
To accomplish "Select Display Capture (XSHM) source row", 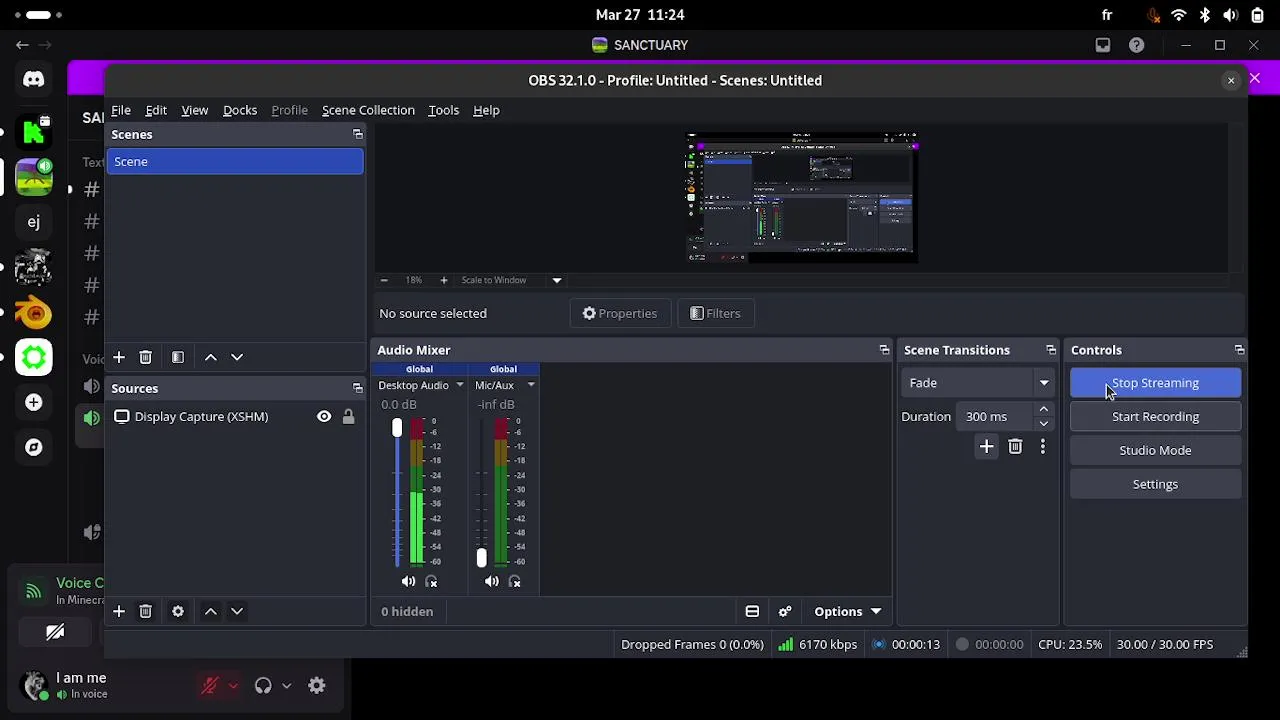I will click(235, 417).
